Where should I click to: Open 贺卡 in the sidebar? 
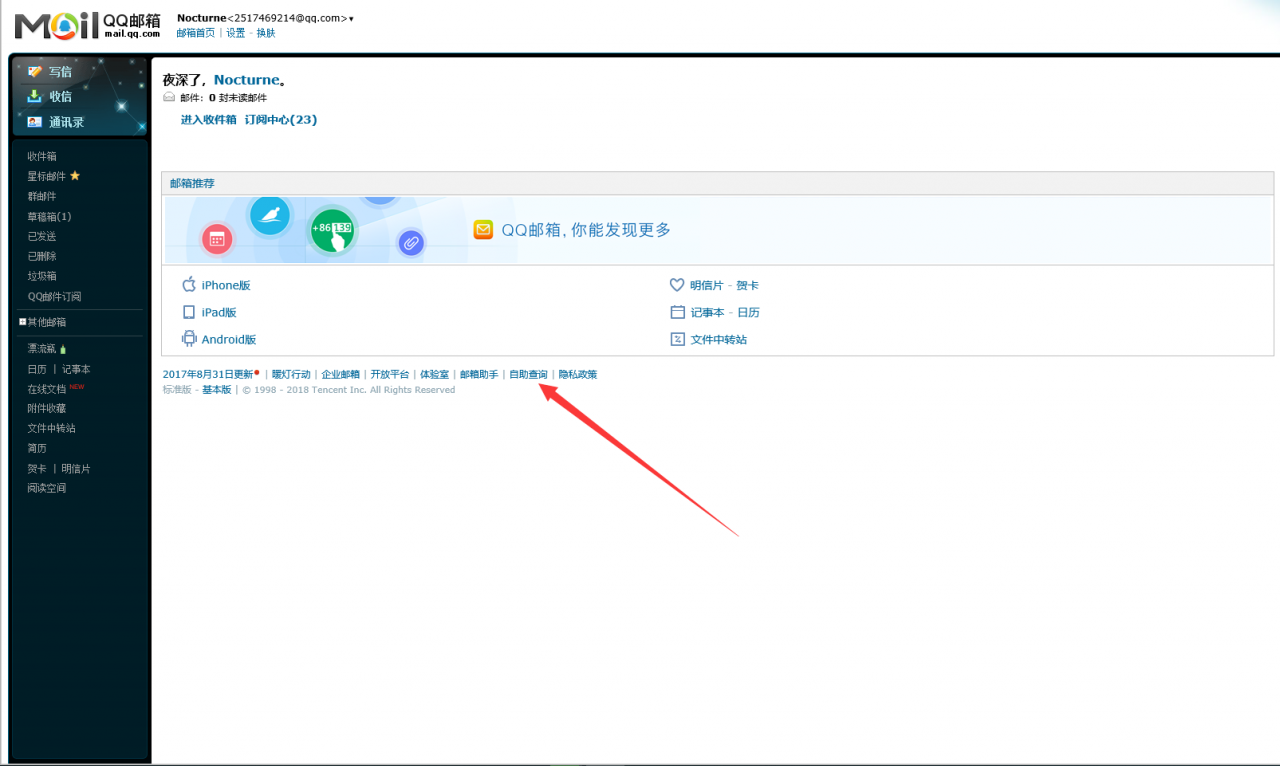(x=37, y=468)
